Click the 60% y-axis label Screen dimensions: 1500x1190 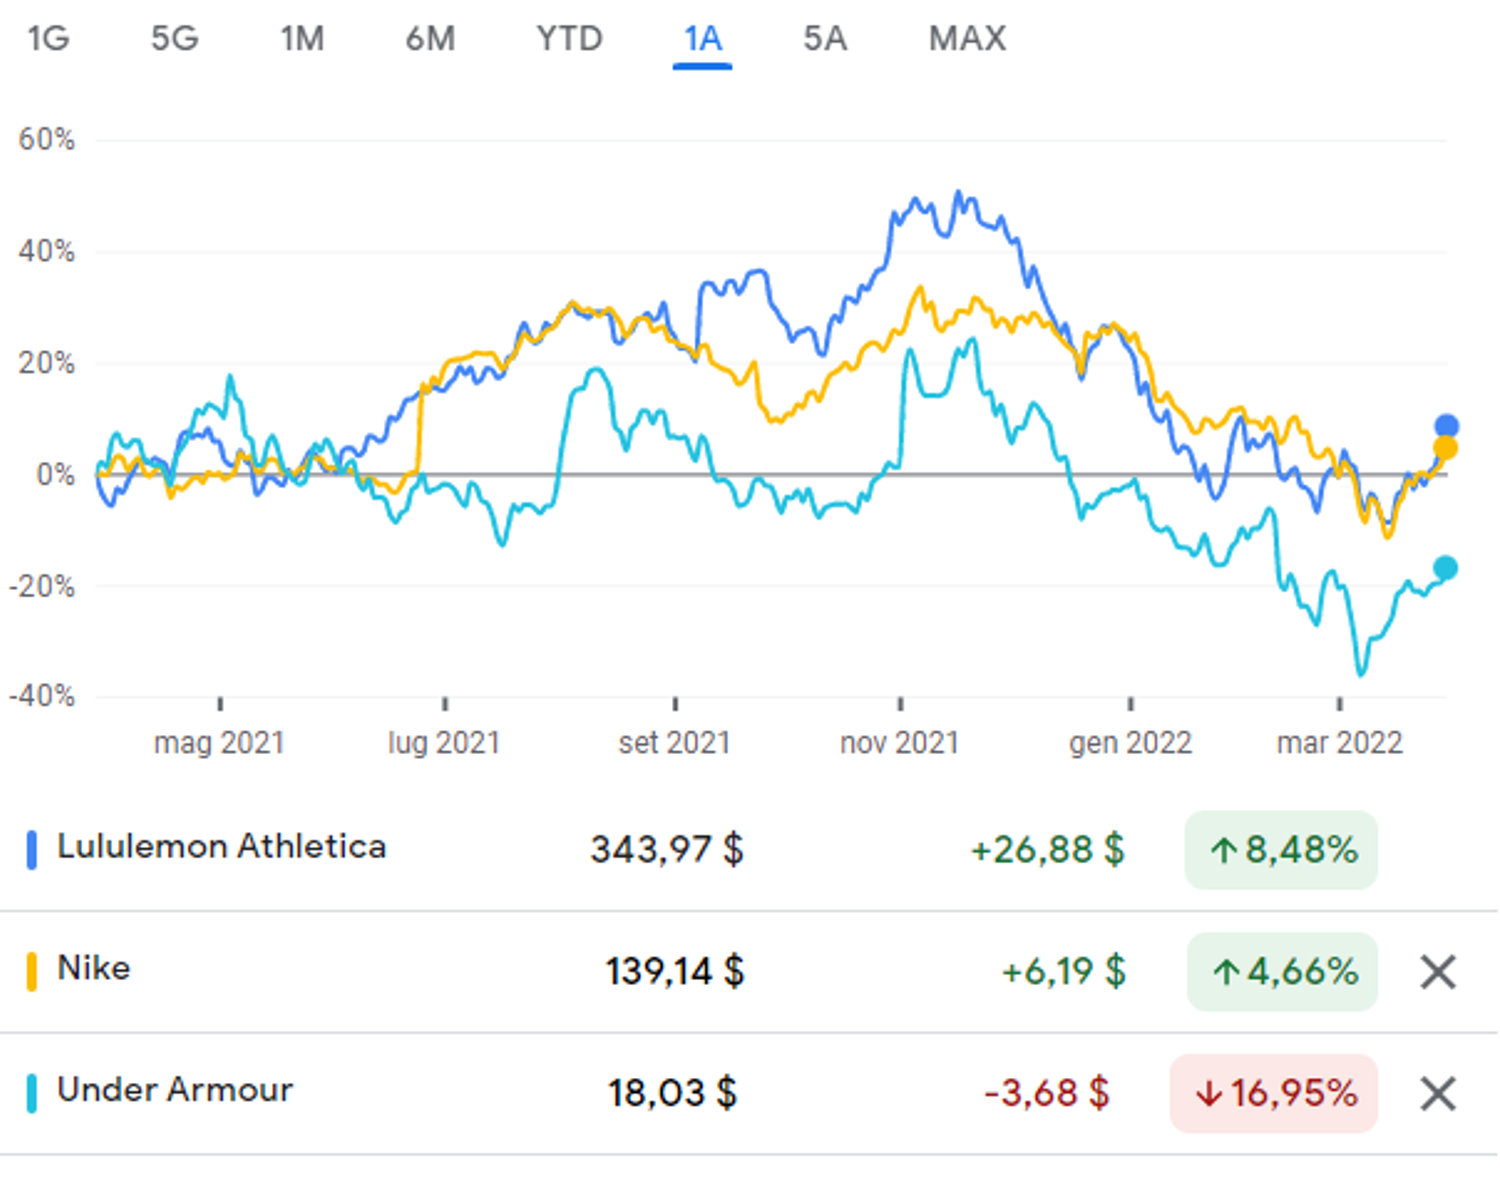point(47,139)
